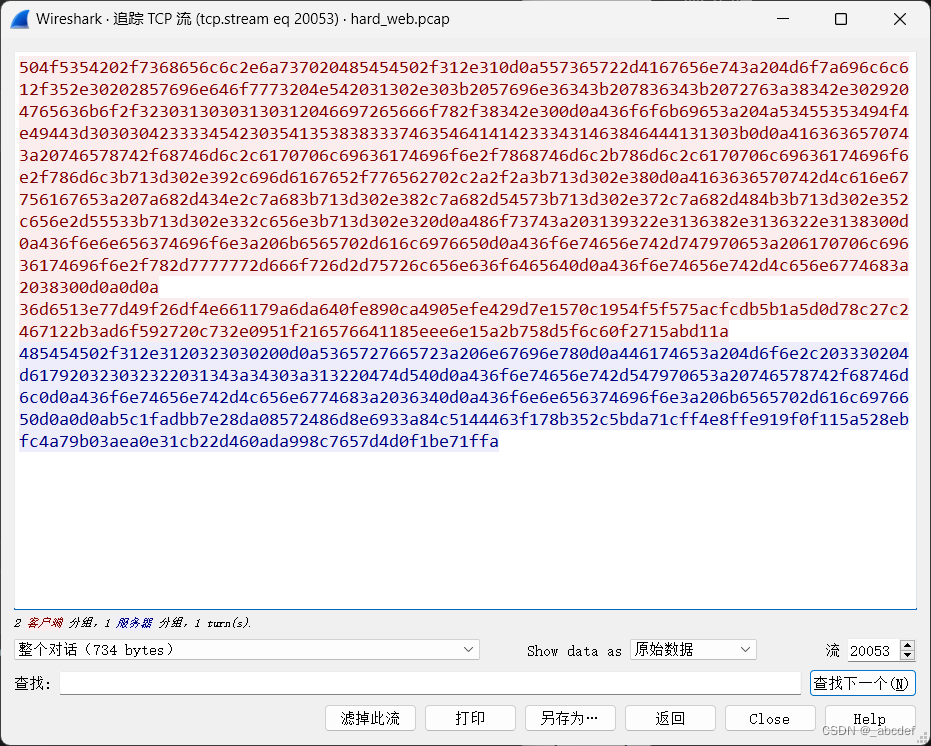Click the red line starting 756167653a207a68
931x746 pixels.
pyautogui.click(x=464, y=200)
